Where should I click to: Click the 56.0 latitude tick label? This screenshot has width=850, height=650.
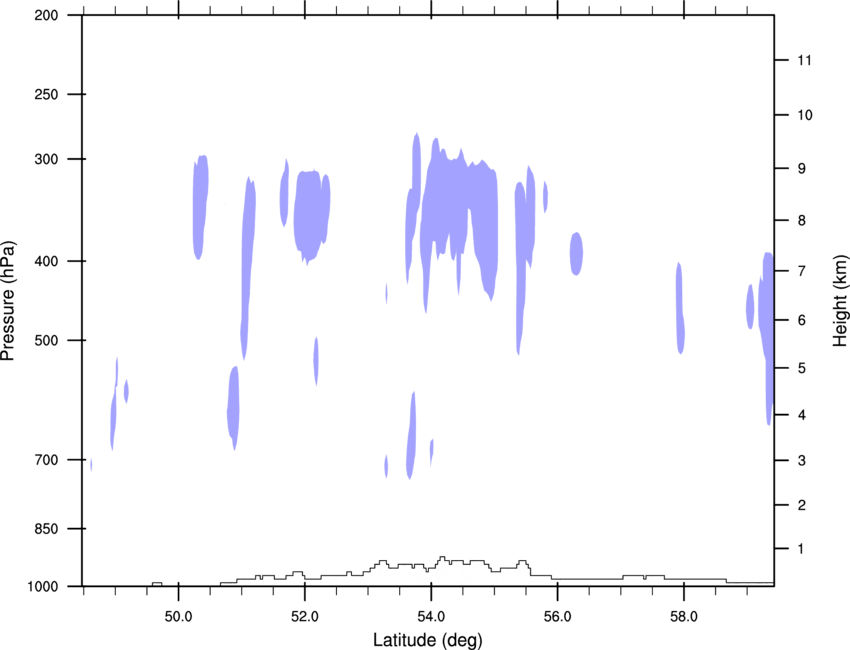point(558,617)
